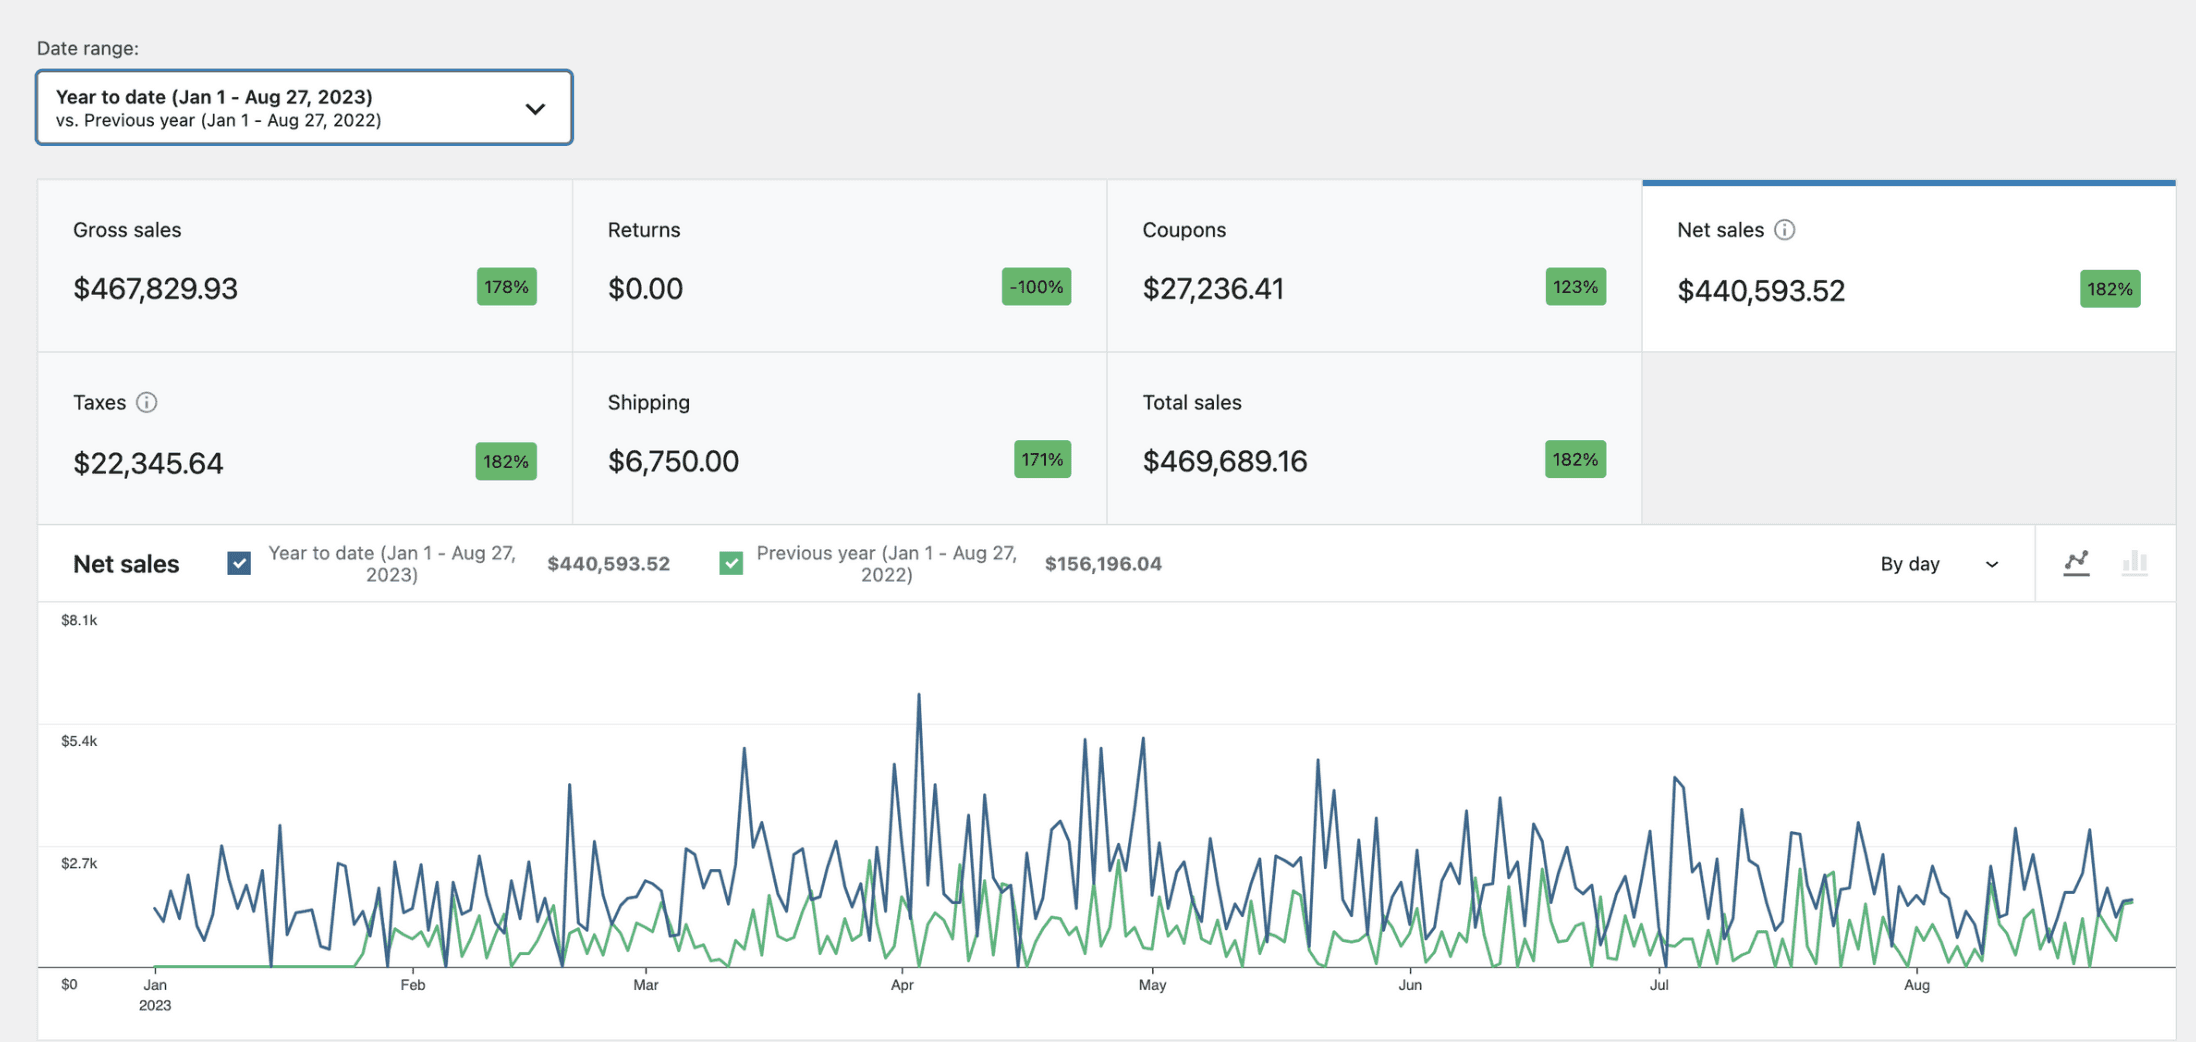
Task: Click the Apr label on chart axis
Action: click(902, 985)
